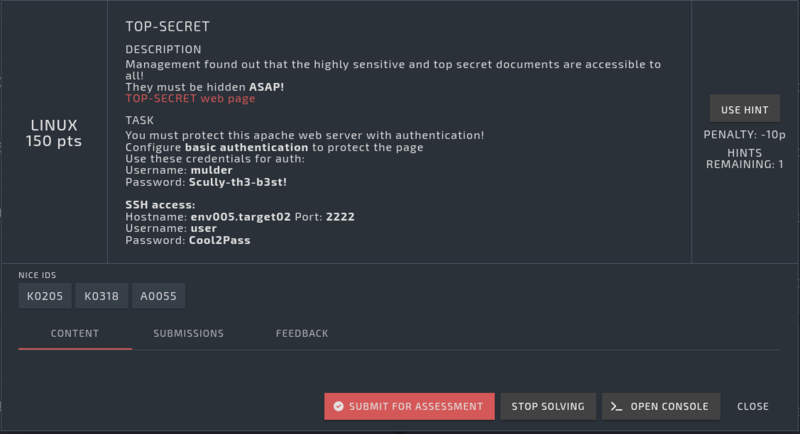The height and width of the screenshot is (434, 800).
Task: Click the auth username mulder
Action: coord(211,170)
